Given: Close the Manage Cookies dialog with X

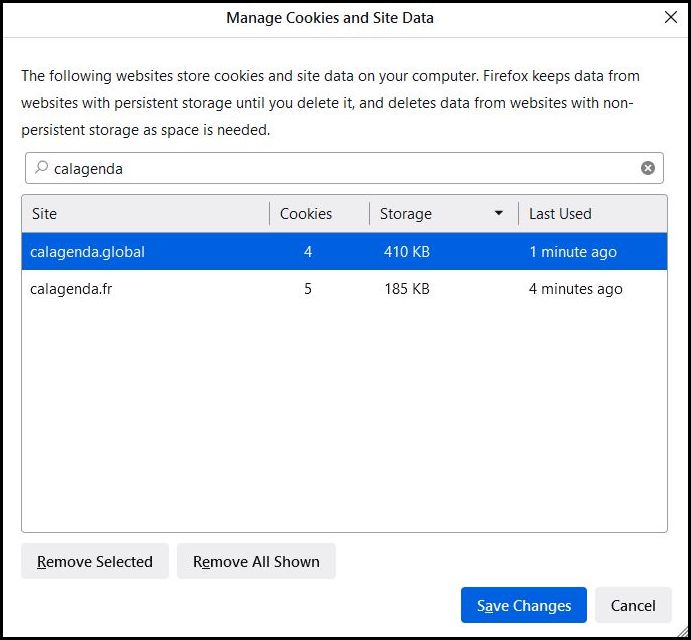Looking at the screenshot, I should tap(670, 18).
